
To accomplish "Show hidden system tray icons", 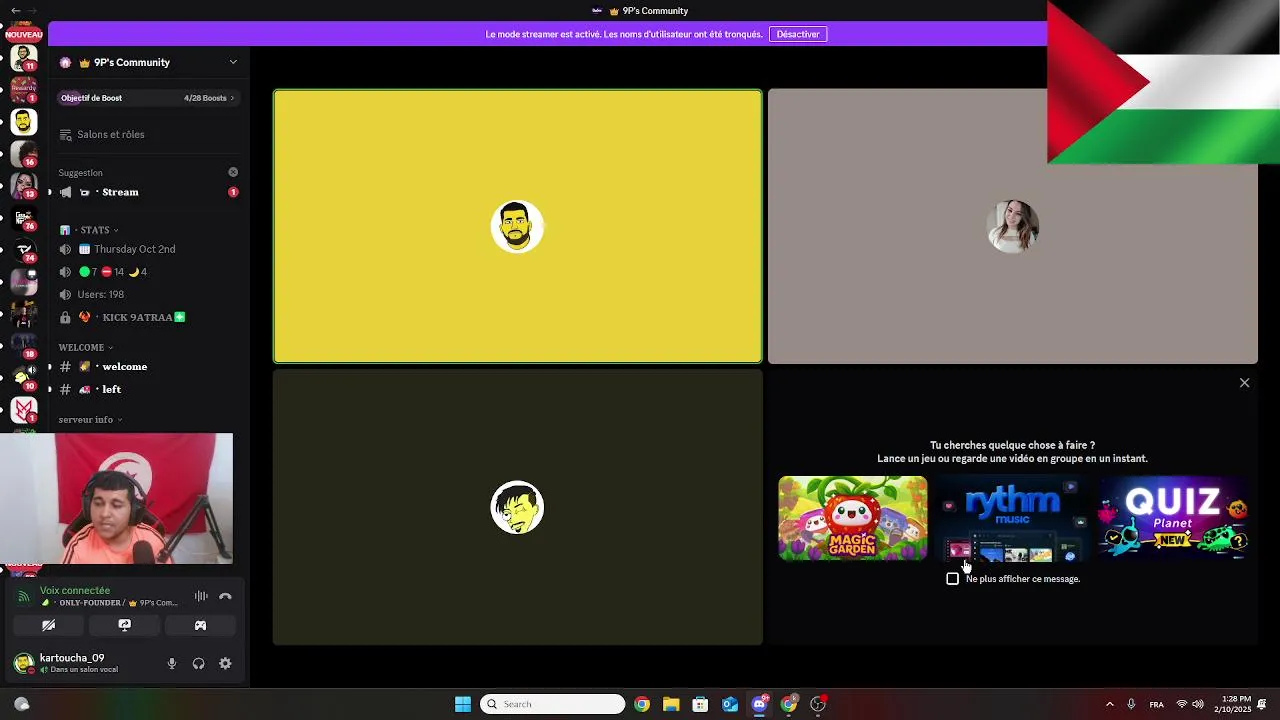I will 1109,704.
